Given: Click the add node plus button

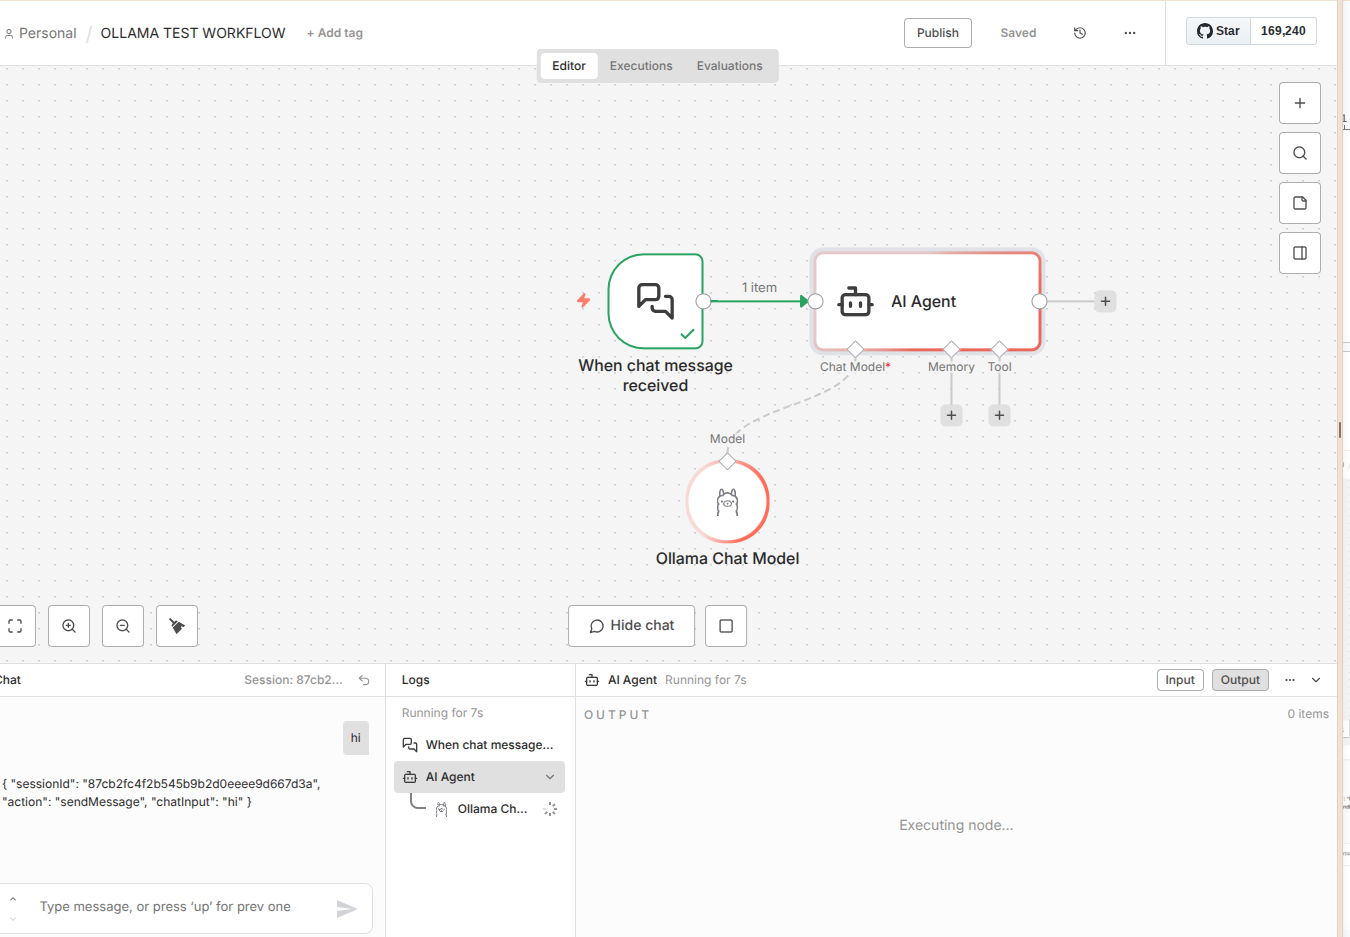Looking at the screenshot, I should click(x=1299, y=103).
